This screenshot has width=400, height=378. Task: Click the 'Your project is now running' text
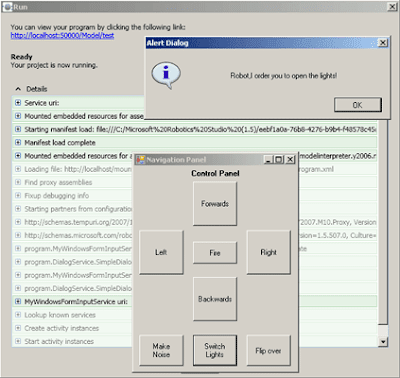(54, 65)
